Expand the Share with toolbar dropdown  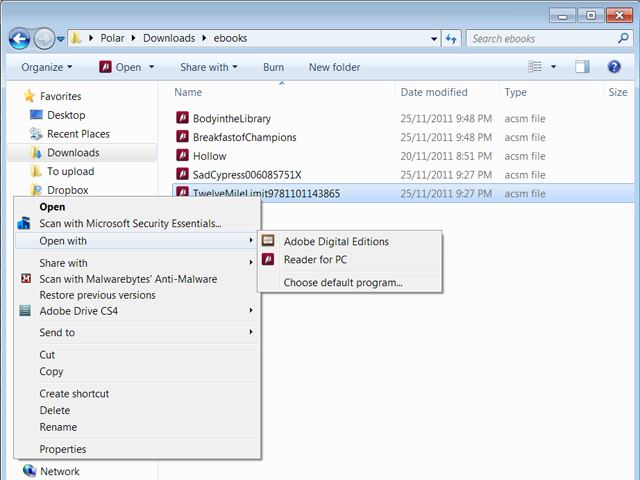(208, 67)
